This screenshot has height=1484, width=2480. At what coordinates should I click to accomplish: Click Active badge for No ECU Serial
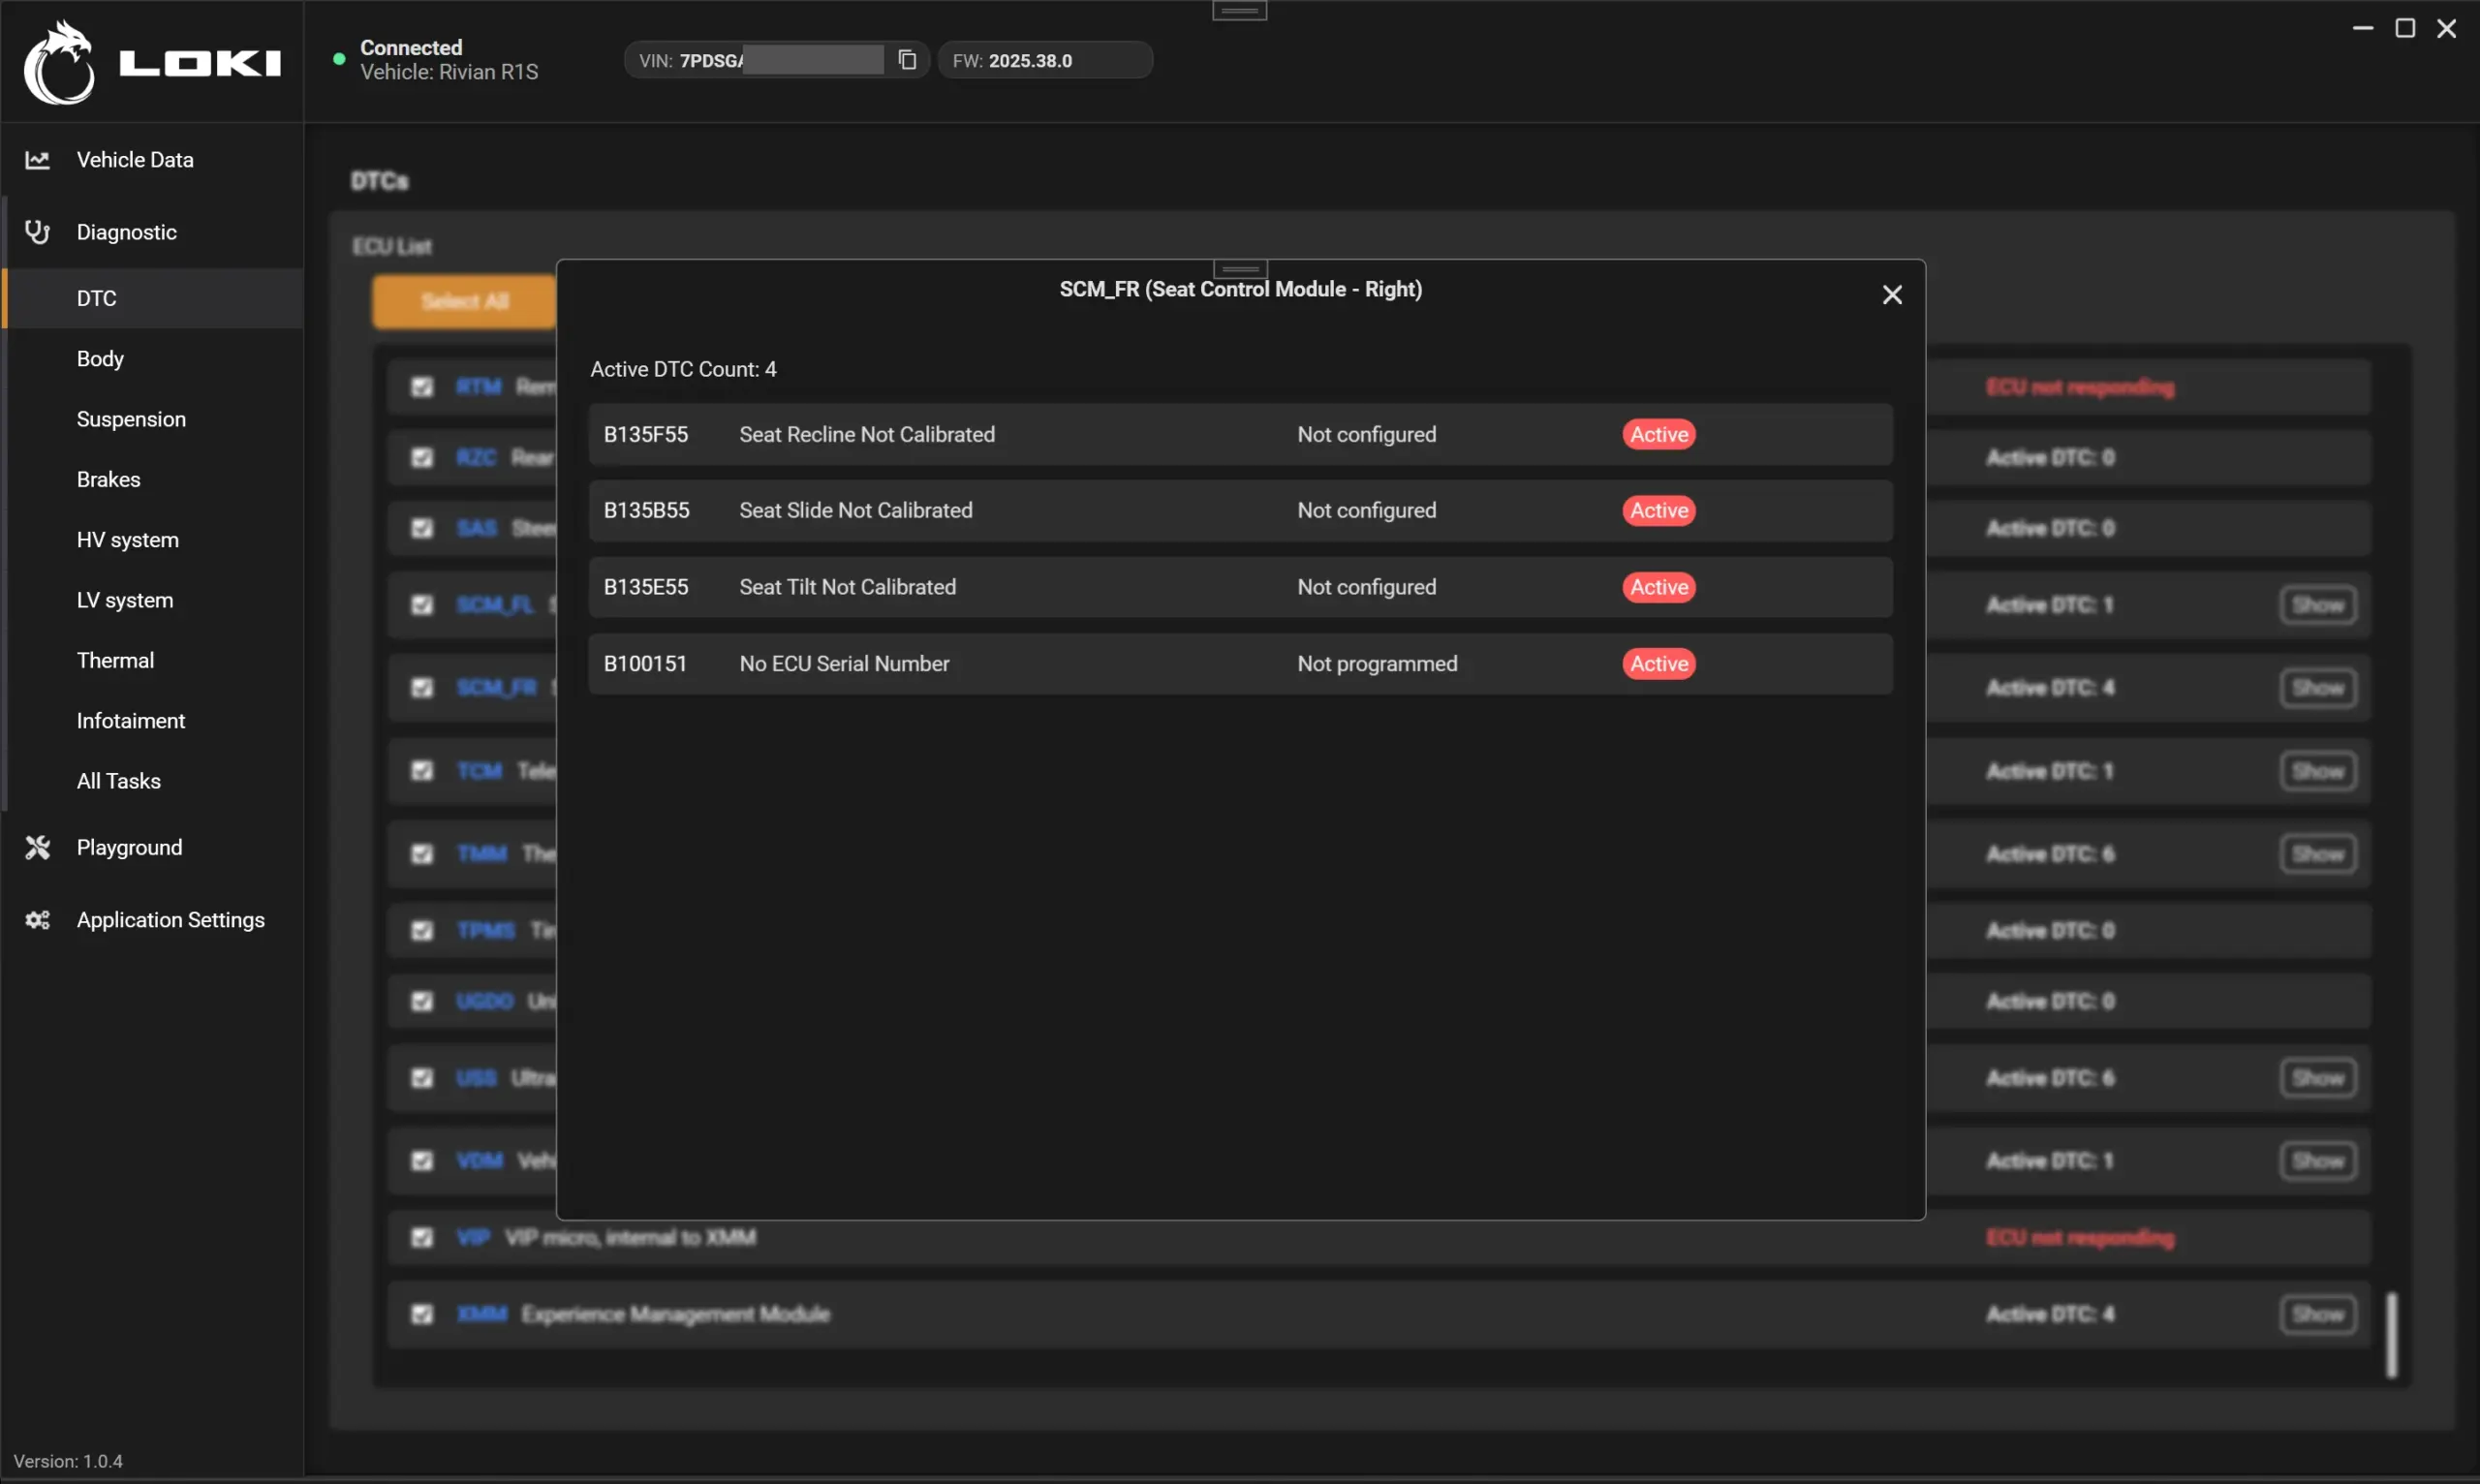click(x=1658, y=664)
